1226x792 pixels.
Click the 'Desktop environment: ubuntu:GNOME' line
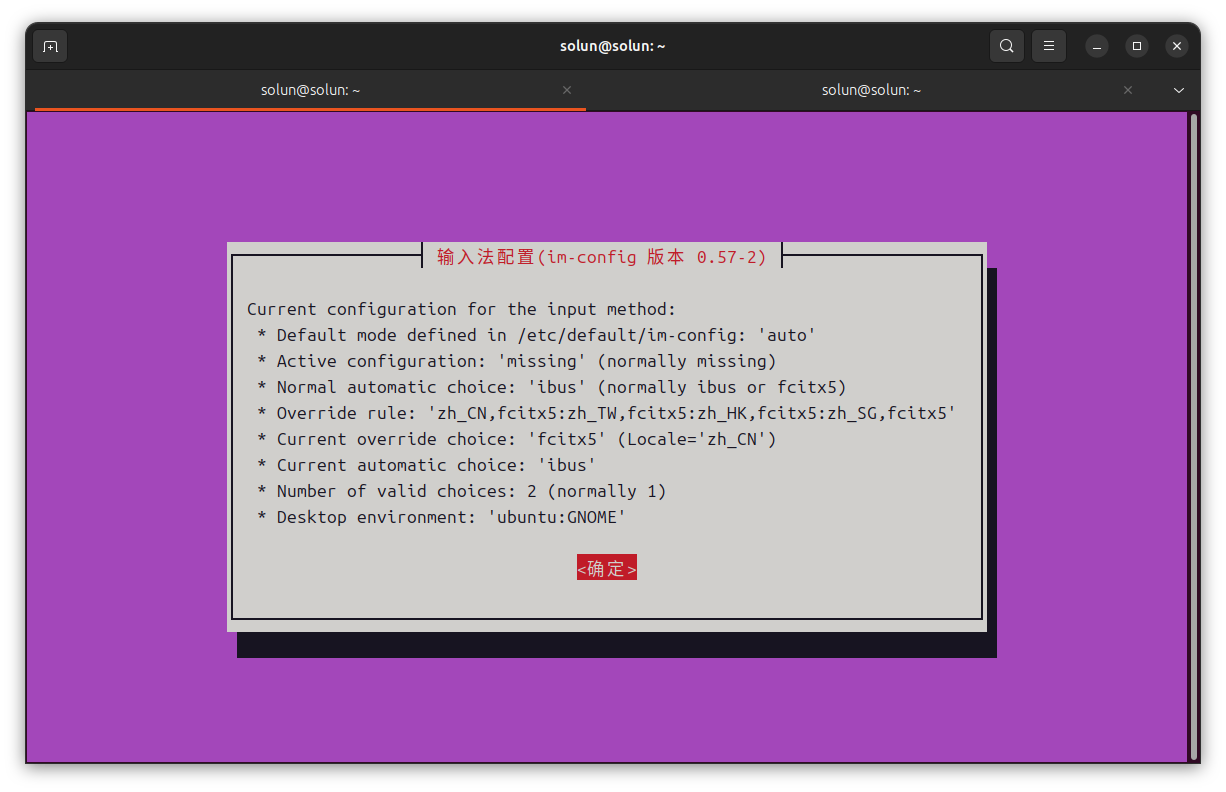442,517
